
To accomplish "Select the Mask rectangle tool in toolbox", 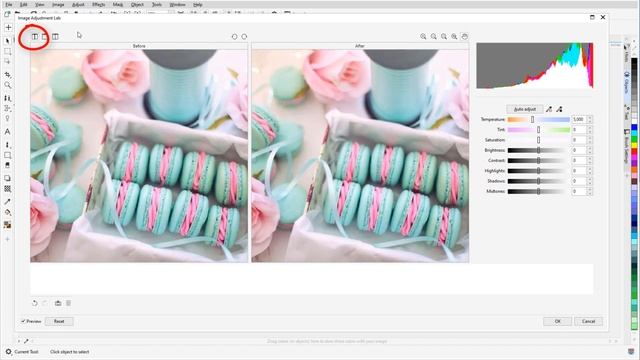I will pos(7,51).
